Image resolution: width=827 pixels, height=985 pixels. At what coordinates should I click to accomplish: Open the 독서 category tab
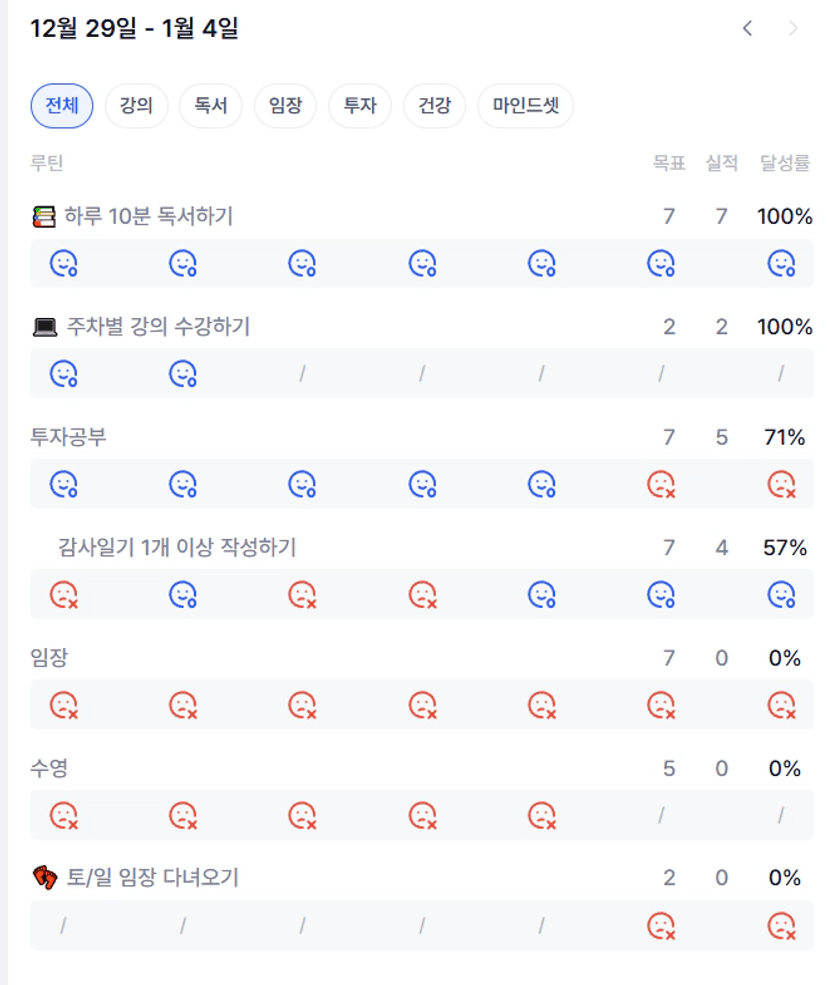pos(211,106)
